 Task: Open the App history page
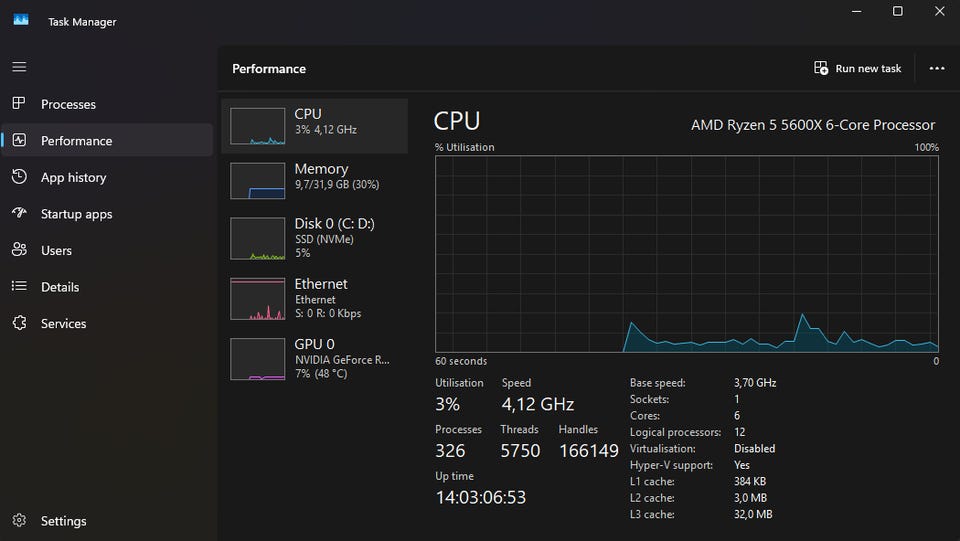(x=73, y=177)
